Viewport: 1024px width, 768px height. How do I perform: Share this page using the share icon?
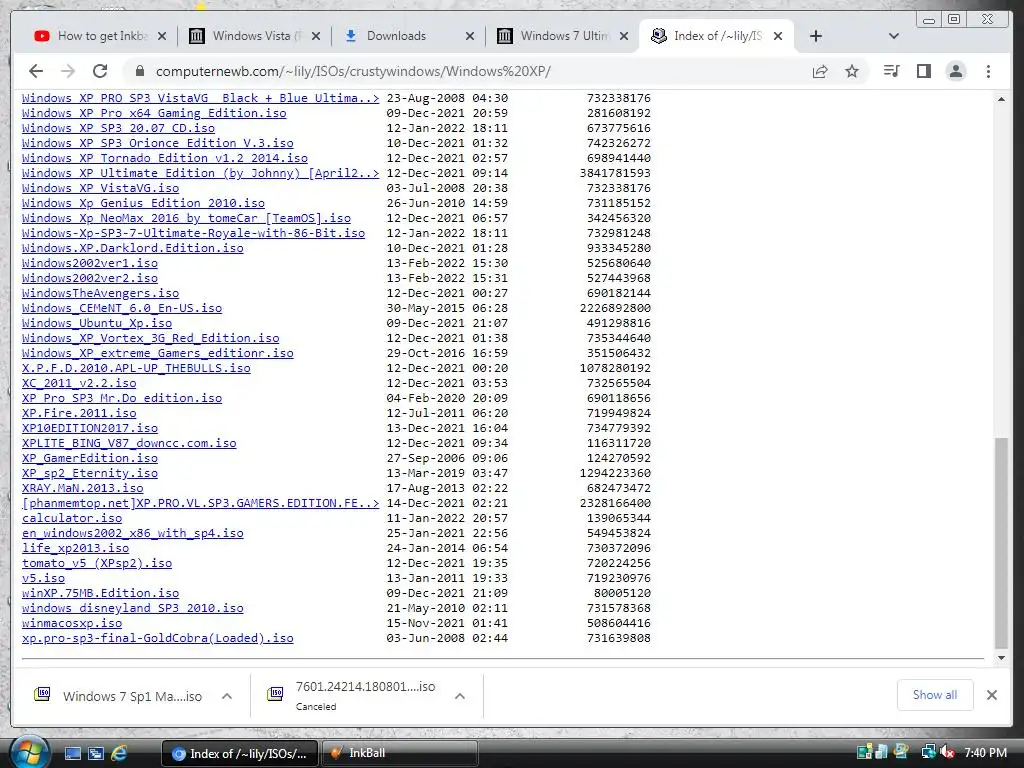tap(820, 71)
